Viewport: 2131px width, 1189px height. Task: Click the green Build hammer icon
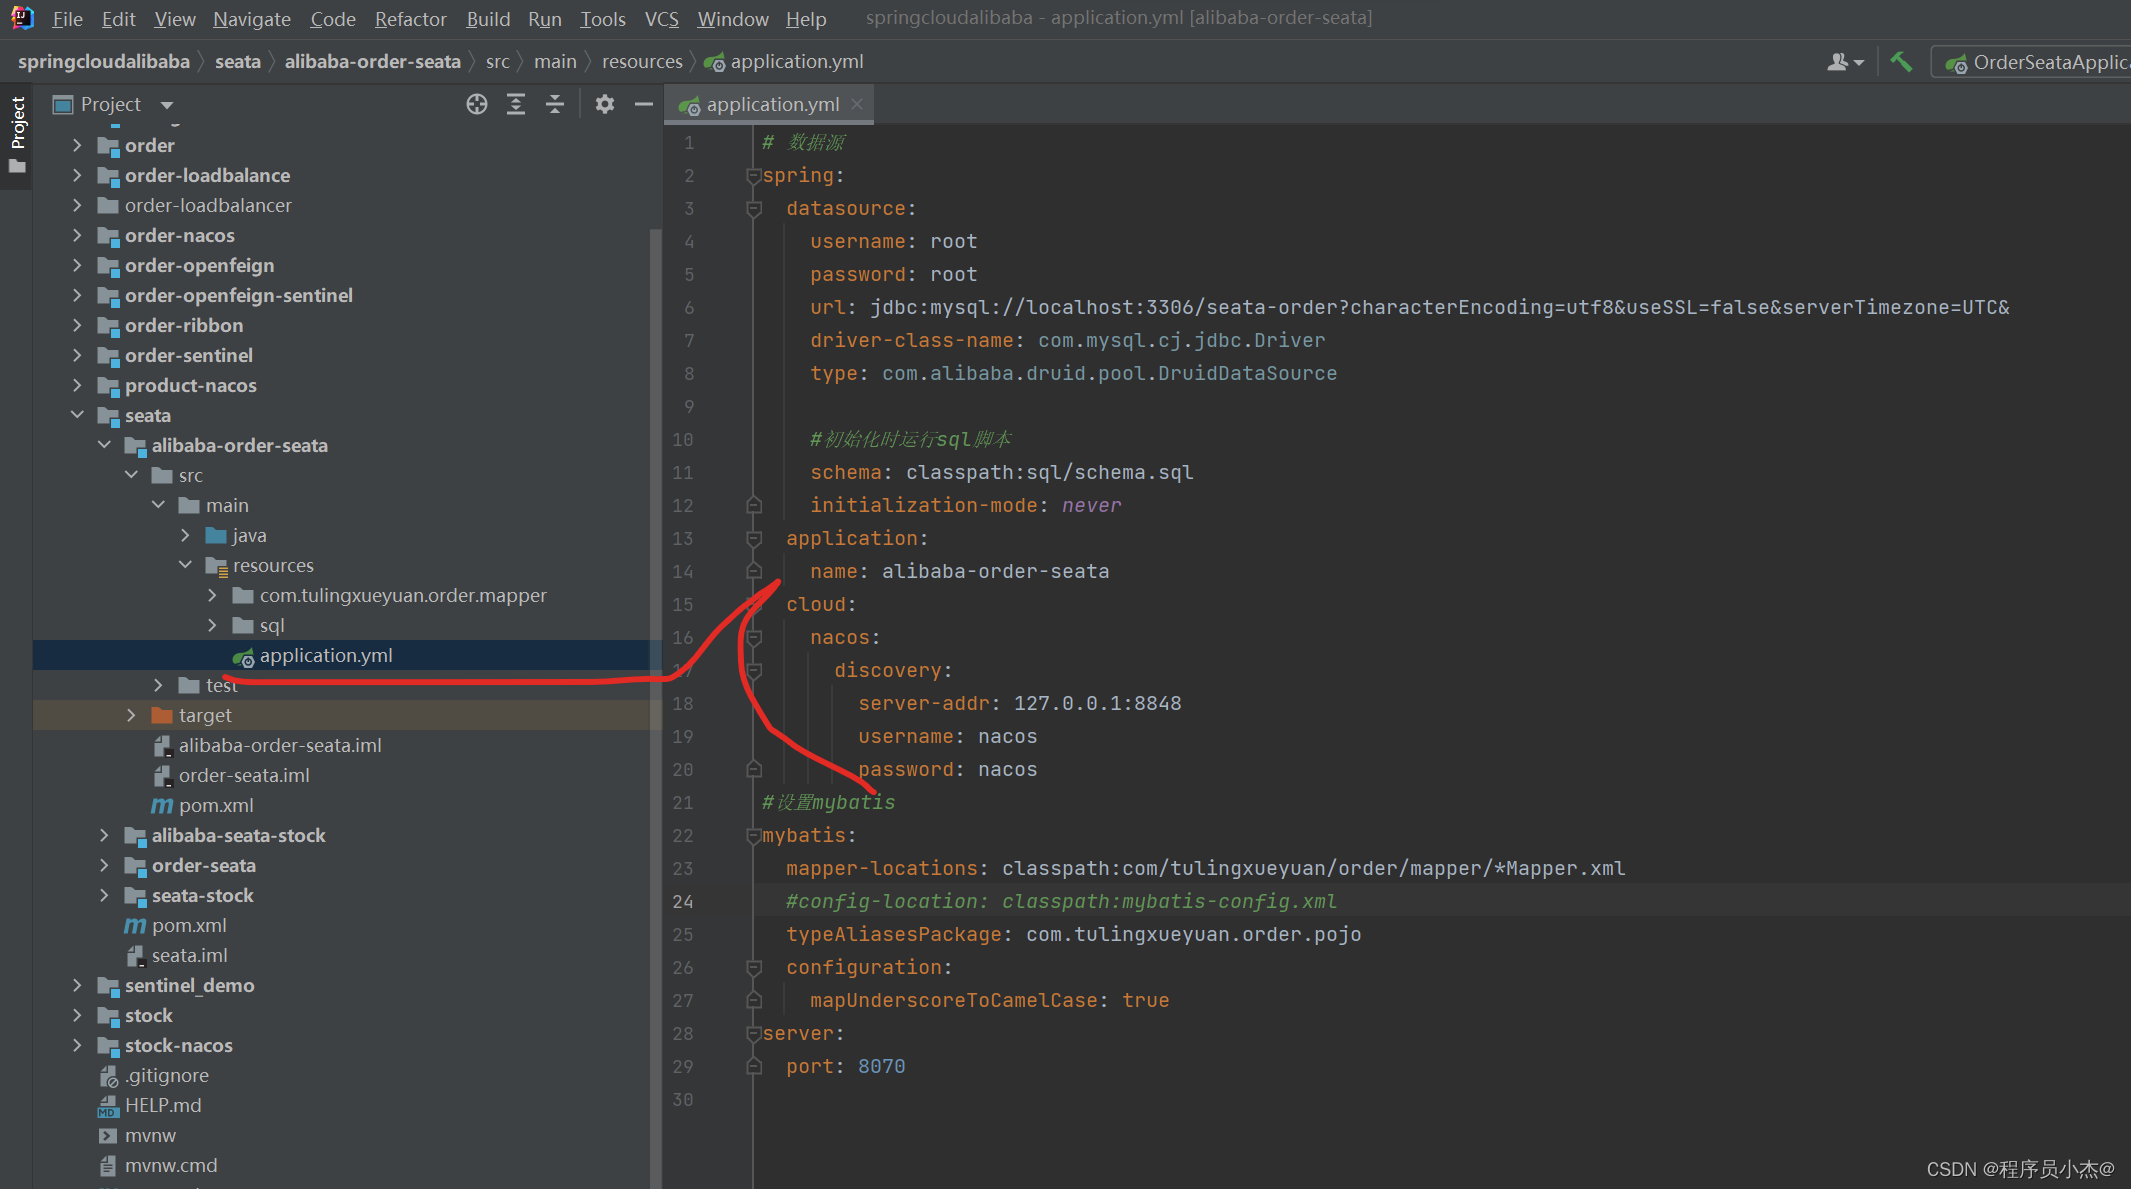click(1901, 62)
